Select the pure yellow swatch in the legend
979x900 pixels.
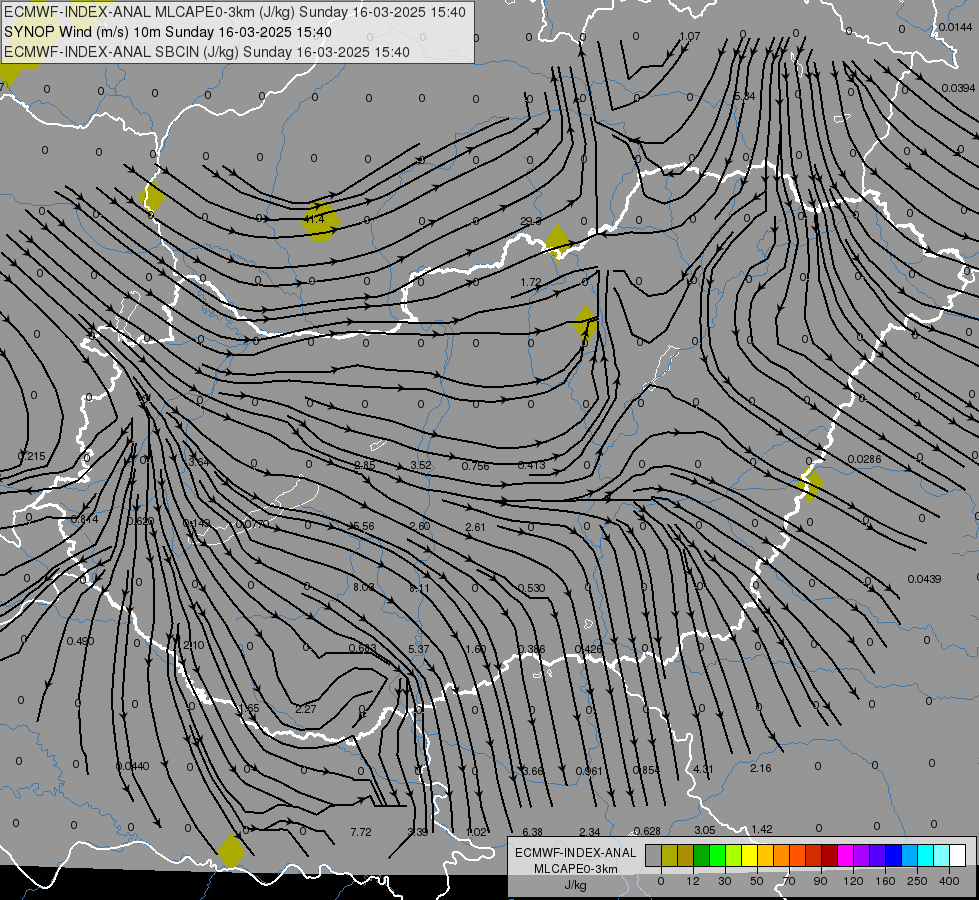coord(749,855)
